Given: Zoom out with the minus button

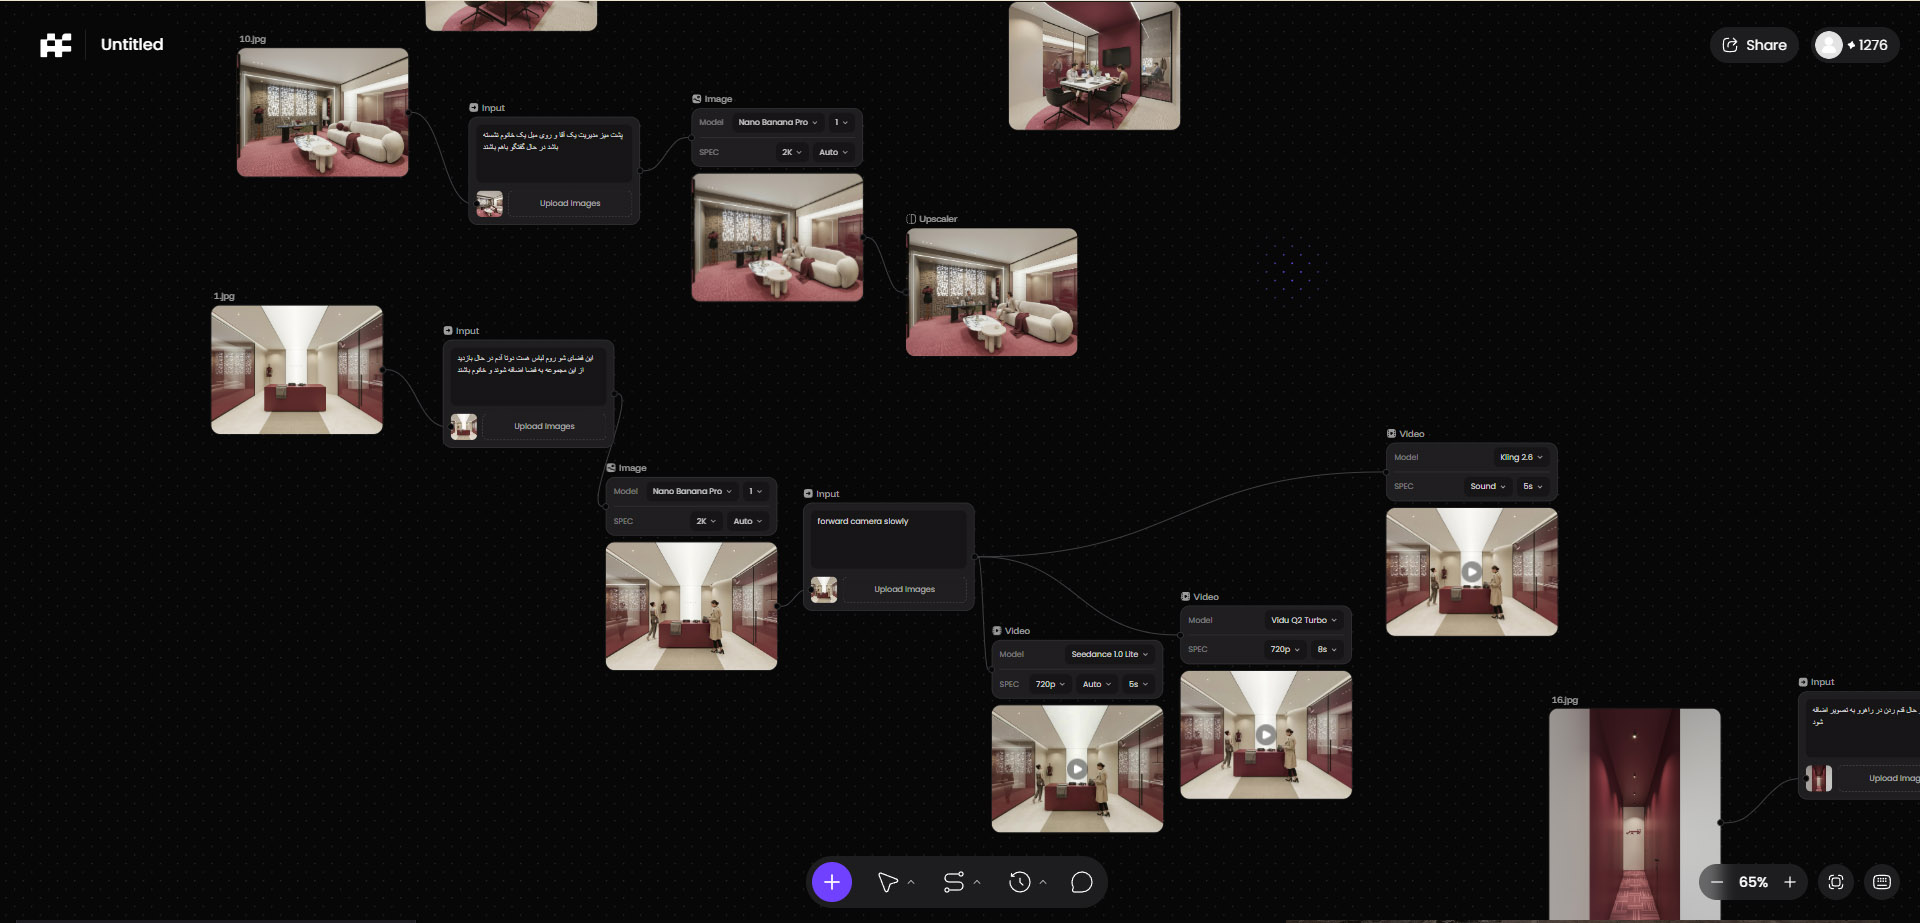Looking at the screenshot, I should pos(1717,882).
